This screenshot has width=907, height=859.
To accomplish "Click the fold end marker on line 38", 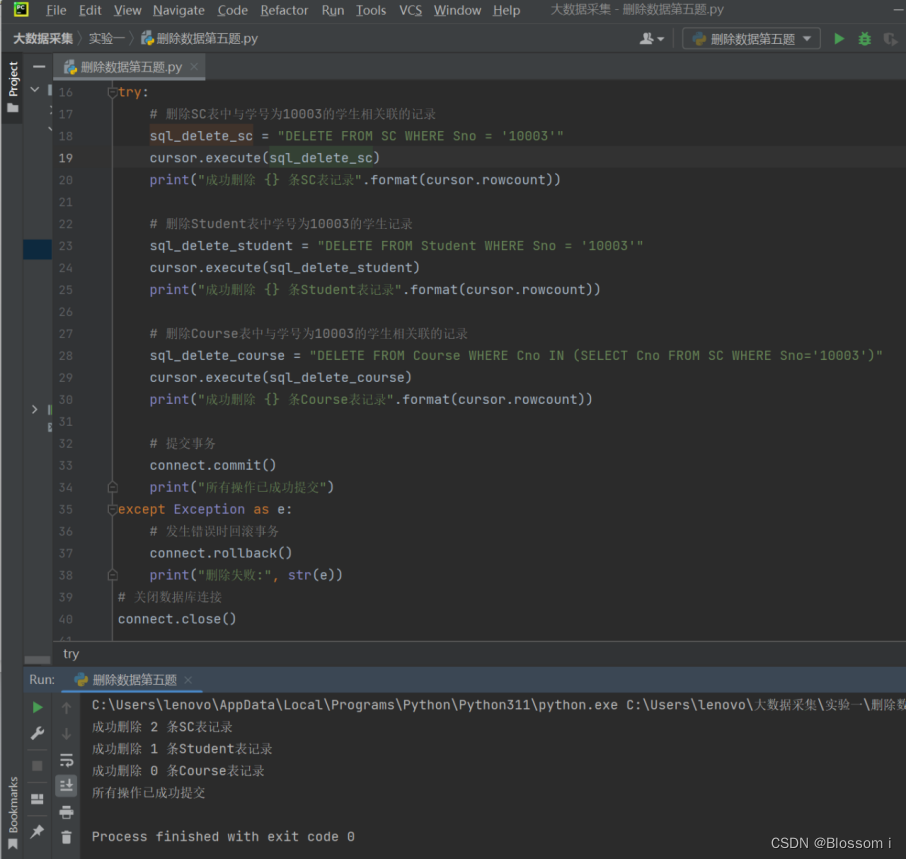I will (112, 575).
